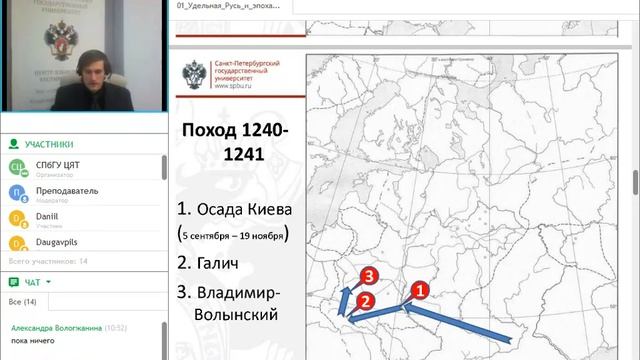This screenshot has width=640, height=360.
Task: Click the chat timestamp (10:52)
Action: [x=116, y=328]
